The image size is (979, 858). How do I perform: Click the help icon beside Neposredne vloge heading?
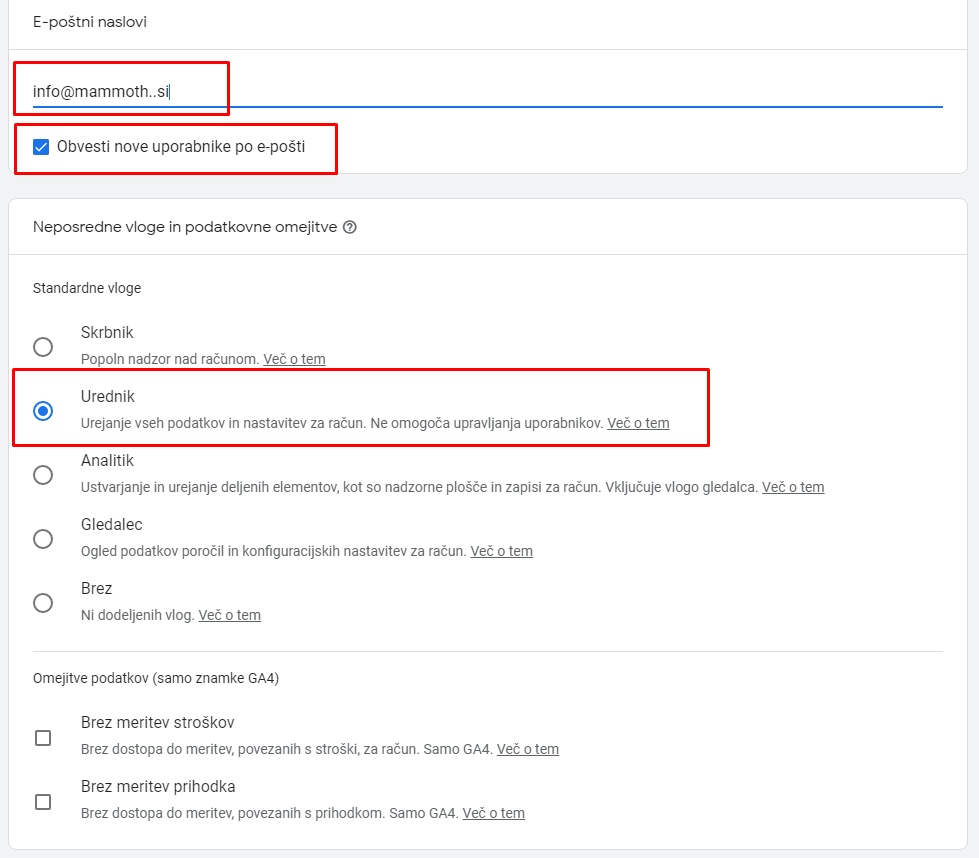[x=350, y=227]
